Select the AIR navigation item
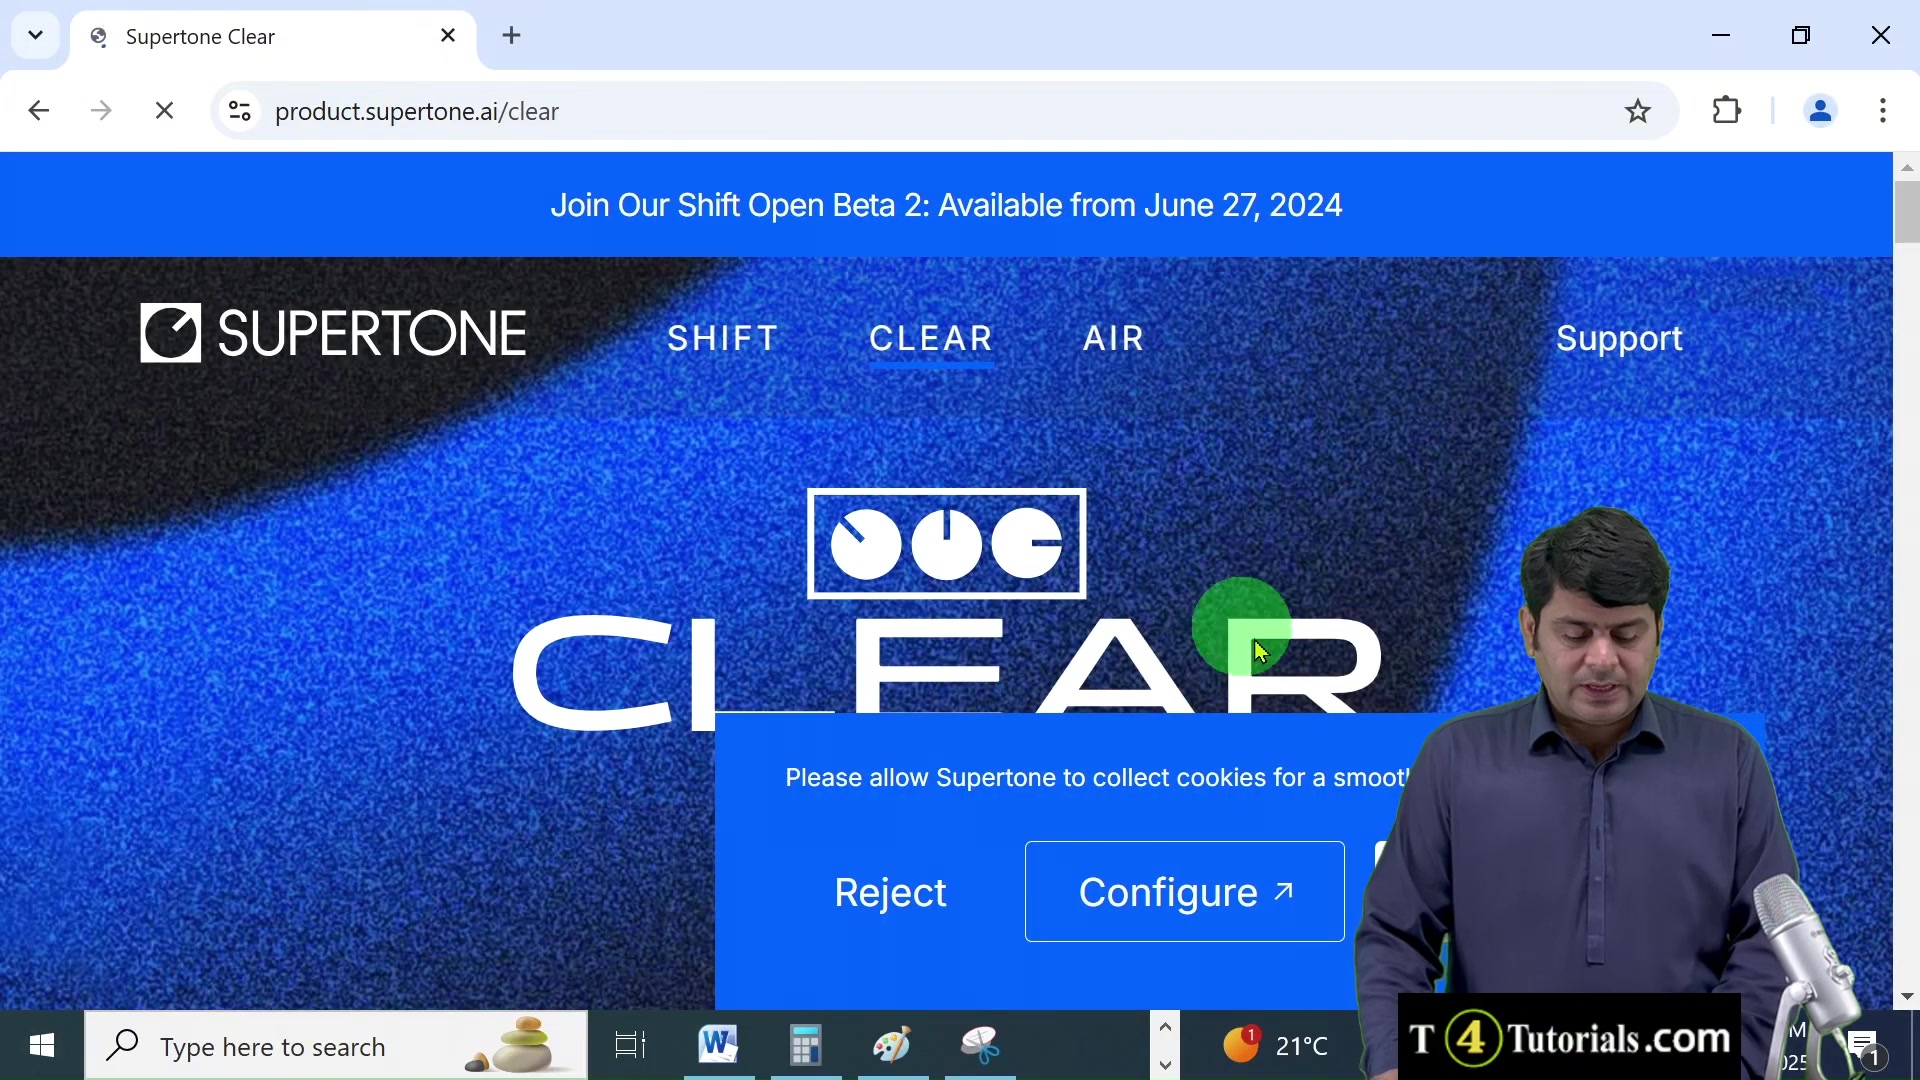 1113,338
